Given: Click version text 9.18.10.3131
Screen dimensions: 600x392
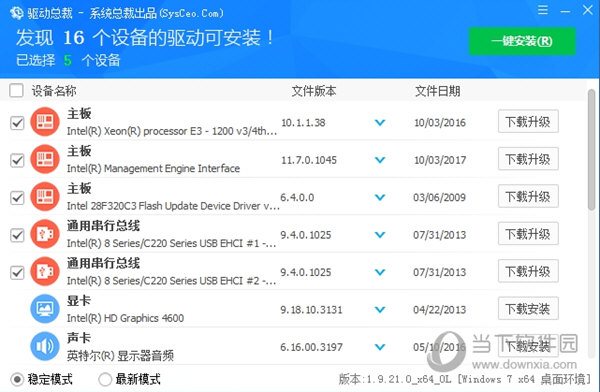Looking at the screenshot, I should 311,310.
